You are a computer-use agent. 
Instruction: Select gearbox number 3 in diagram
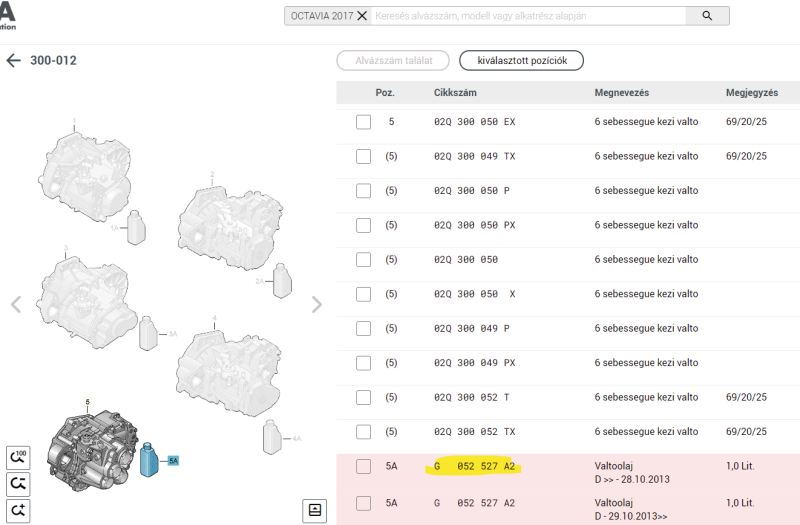coord(87,304)
